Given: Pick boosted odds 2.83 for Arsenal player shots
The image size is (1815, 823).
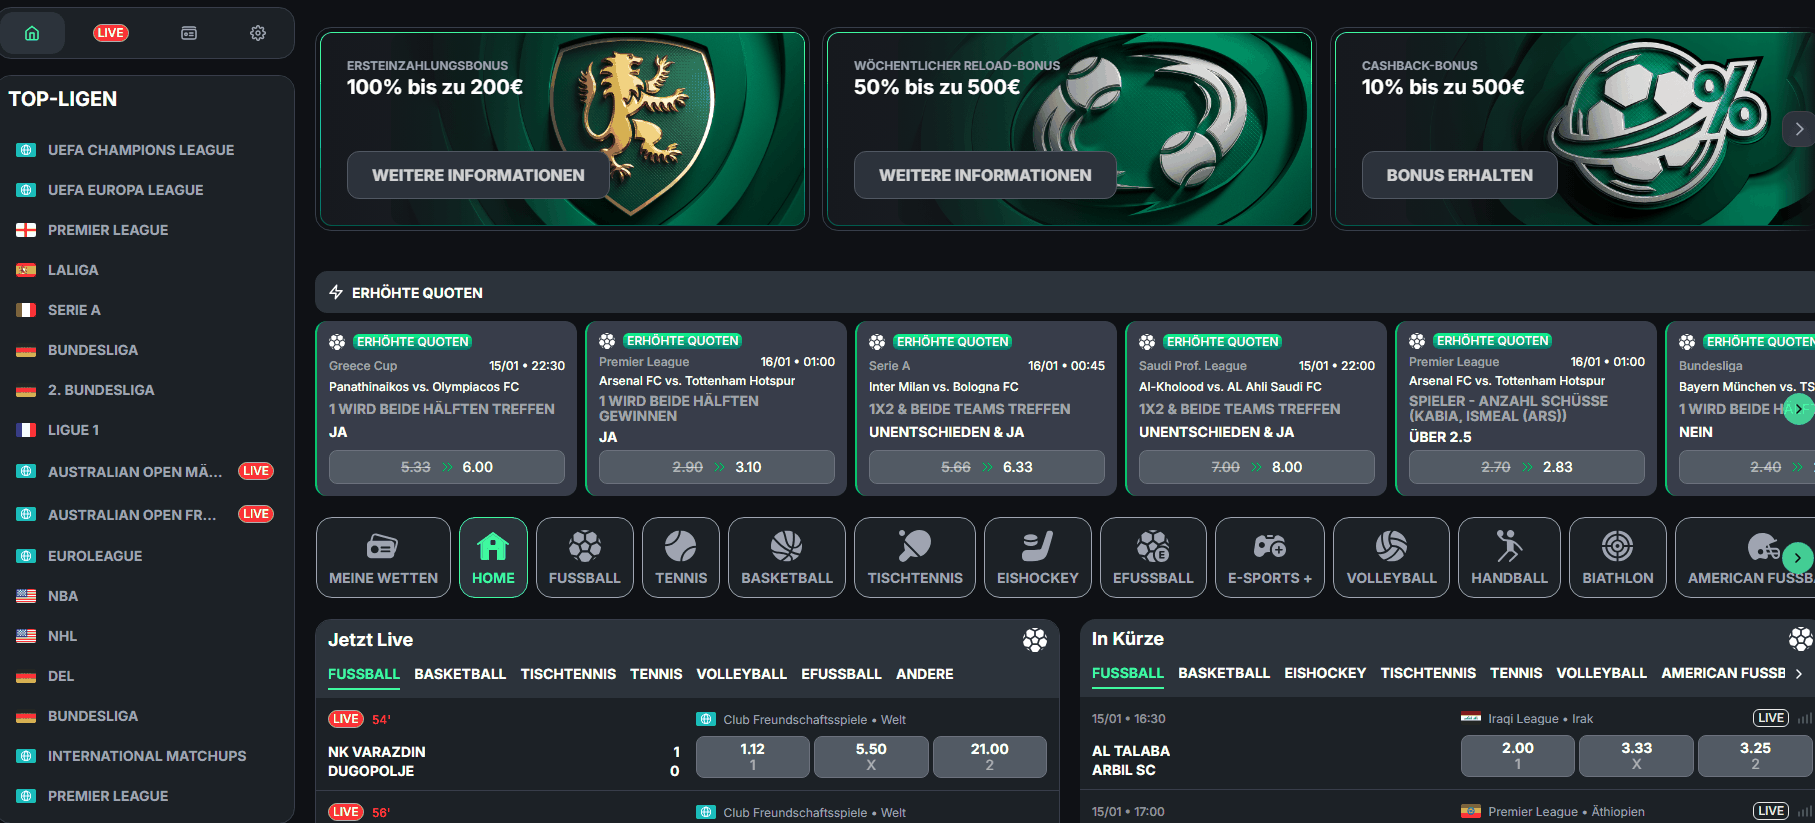Looking at the screenshot, I should (x=1527, y=467).
